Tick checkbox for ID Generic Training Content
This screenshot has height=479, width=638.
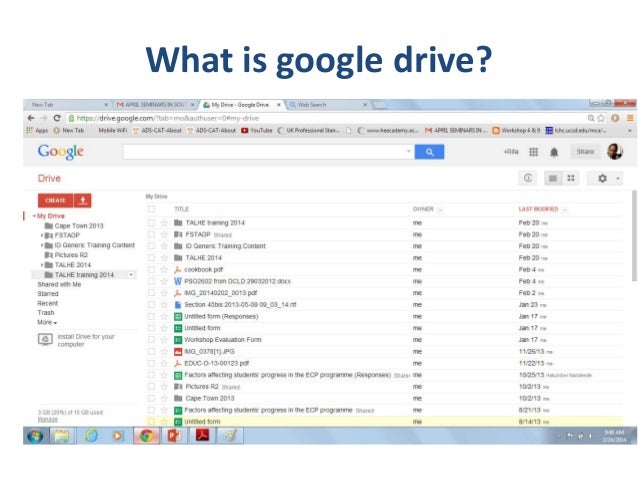click(151, 246)
